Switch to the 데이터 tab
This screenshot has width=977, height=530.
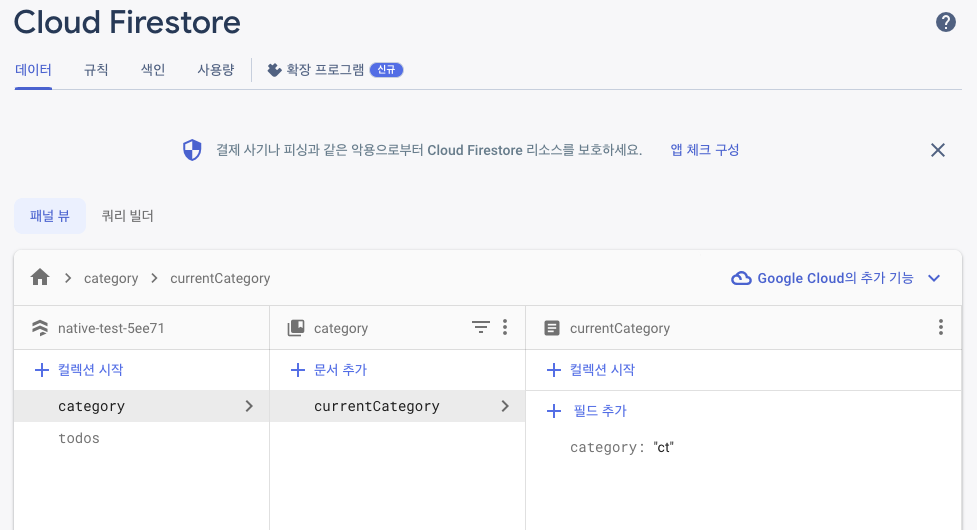[33, 70]
